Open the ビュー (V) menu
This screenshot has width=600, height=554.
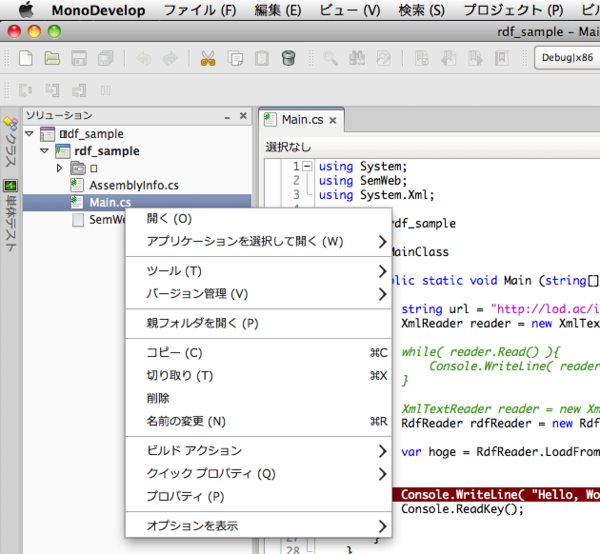click(x=350, y=10)
